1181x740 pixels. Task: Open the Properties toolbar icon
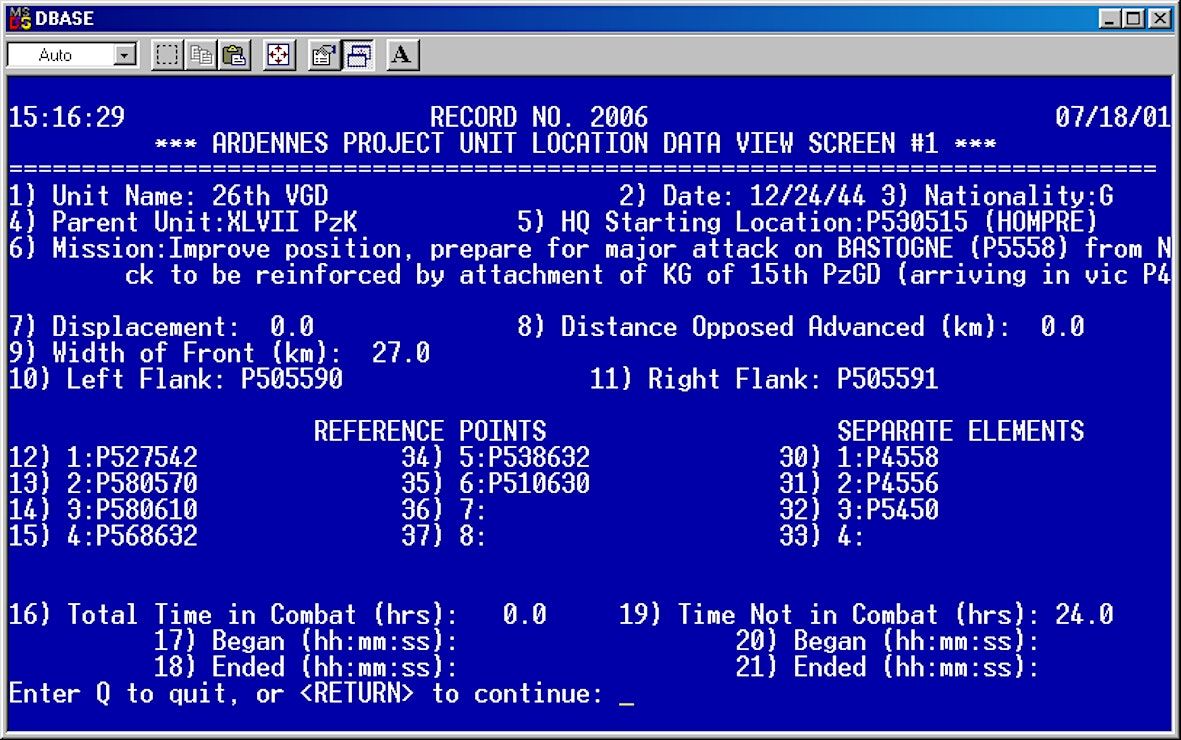[x=322, y=56]
